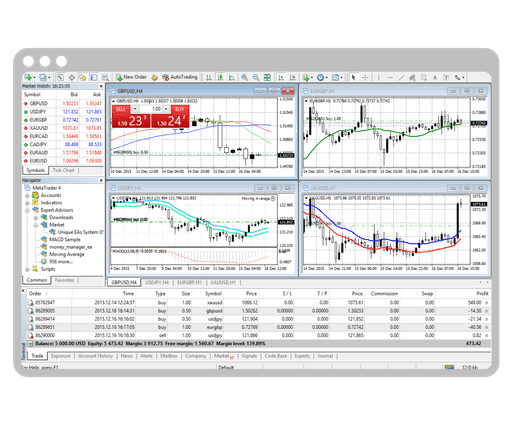Expand the Scripts node in Navigator

(x=27, y=269)
